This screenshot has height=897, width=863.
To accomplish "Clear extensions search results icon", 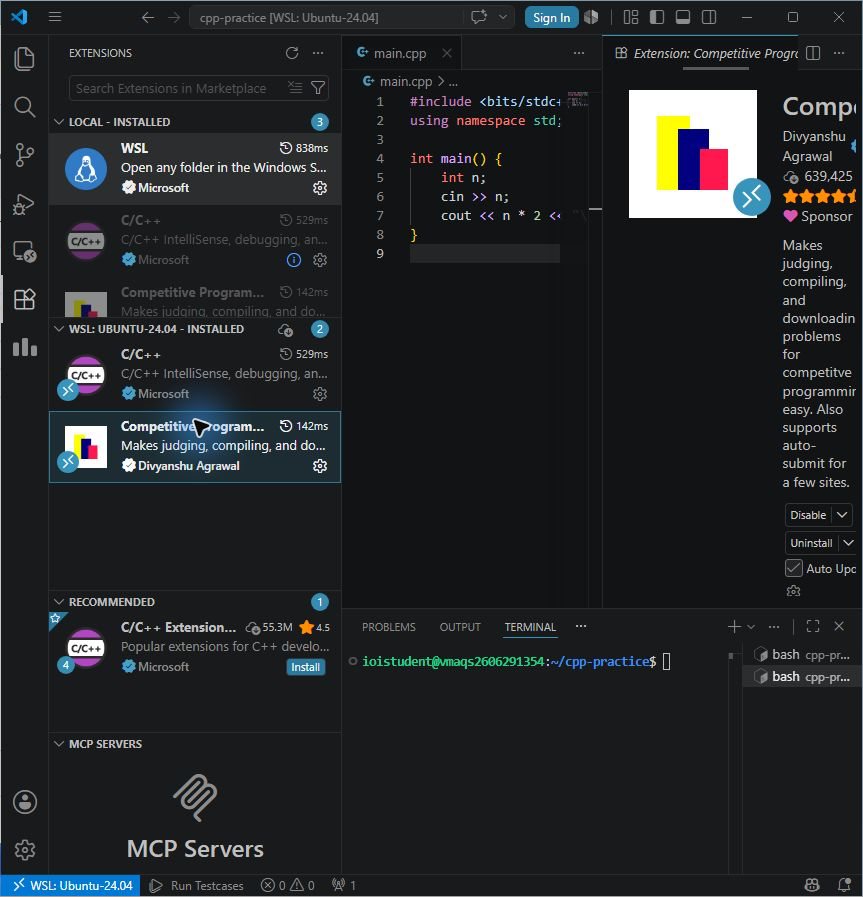I will pos(295,88).
